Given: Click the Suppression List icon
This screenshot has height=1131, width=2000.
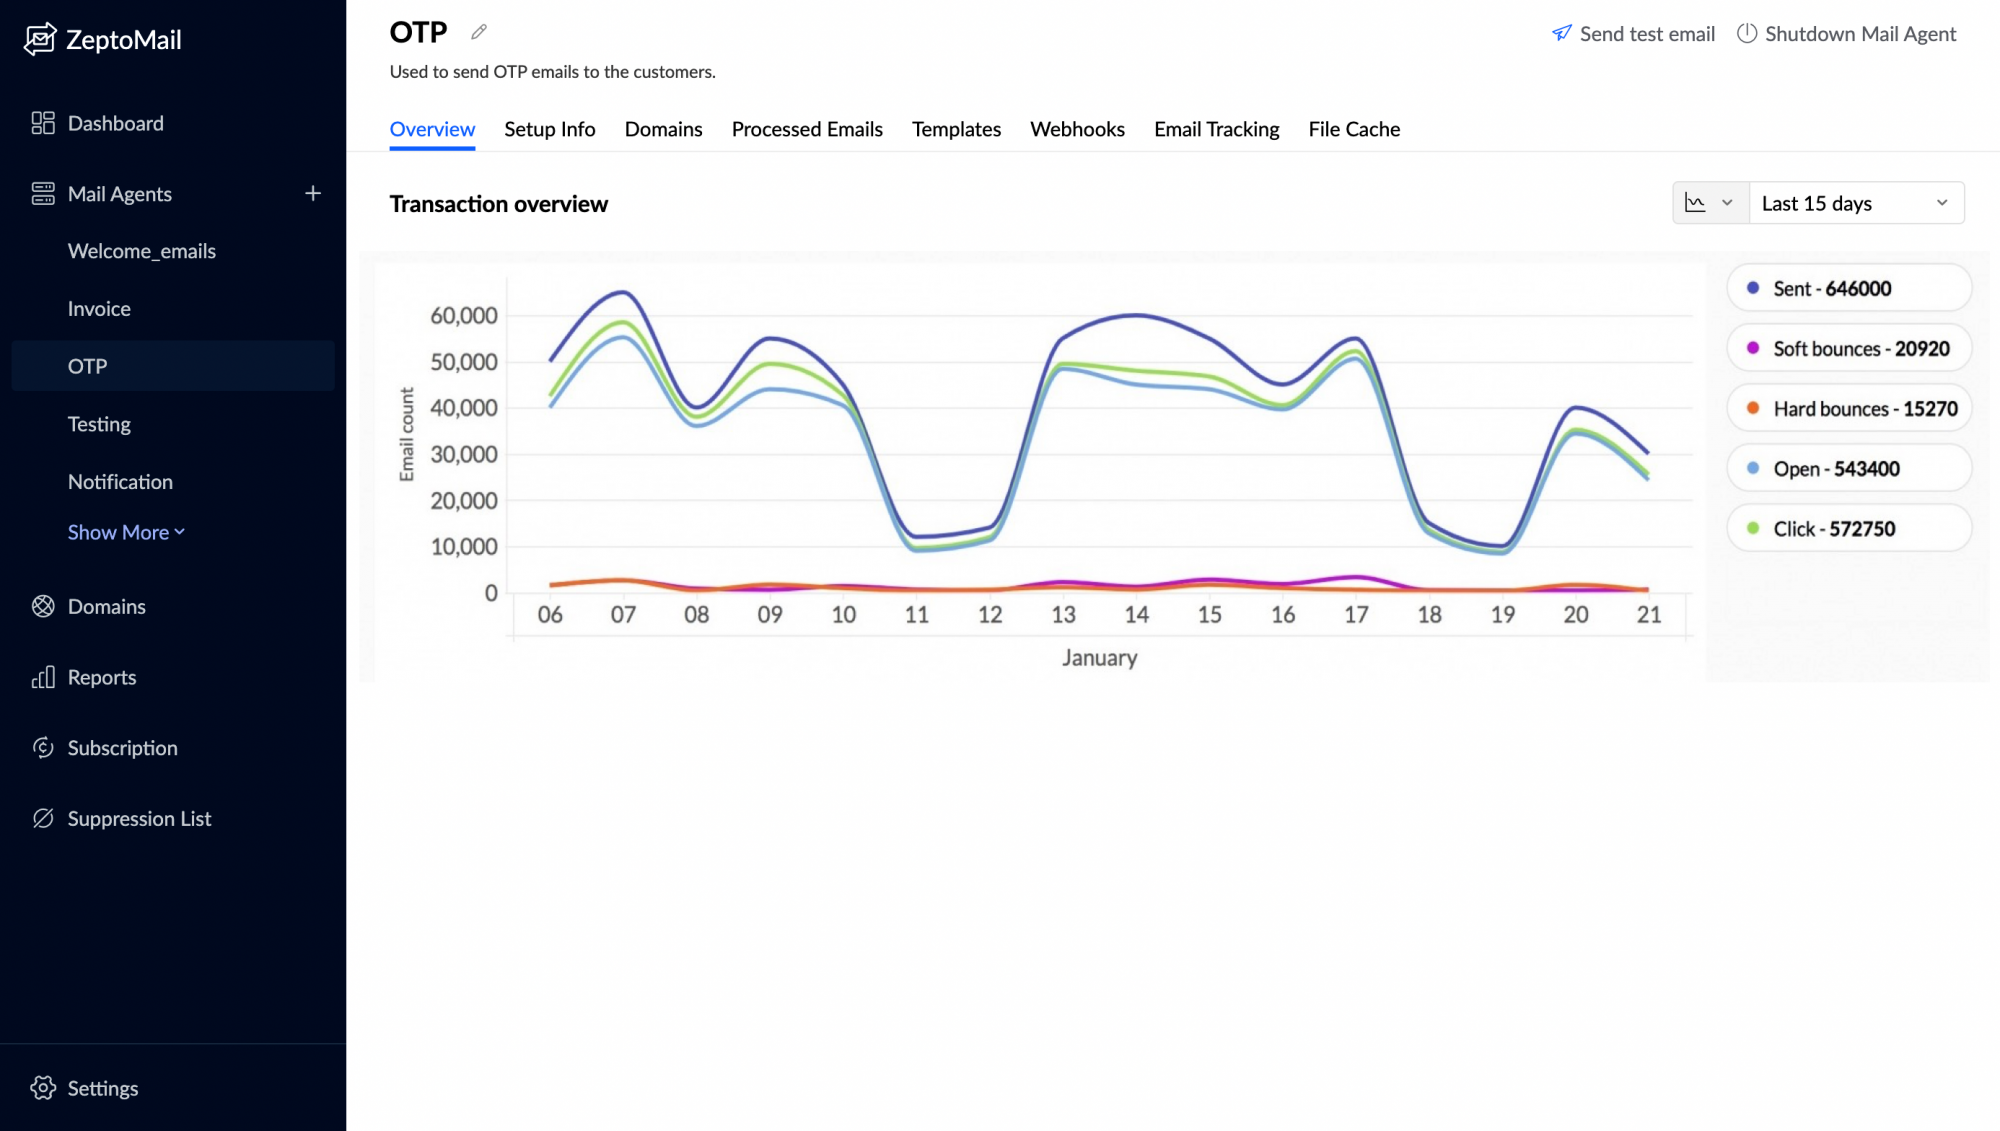Looking at the screenshot, I should (42, 818).
